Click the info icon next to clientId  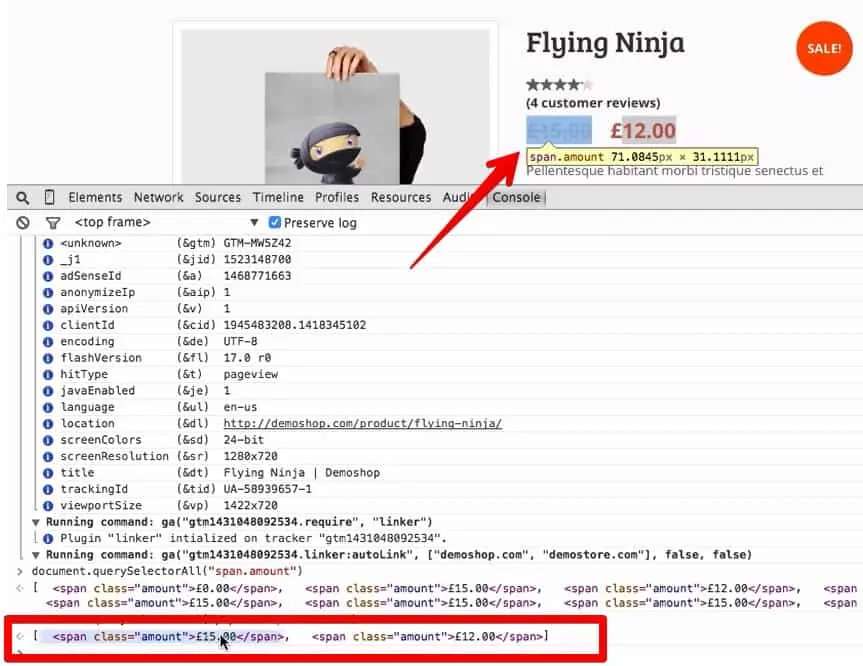click(49, 324)
